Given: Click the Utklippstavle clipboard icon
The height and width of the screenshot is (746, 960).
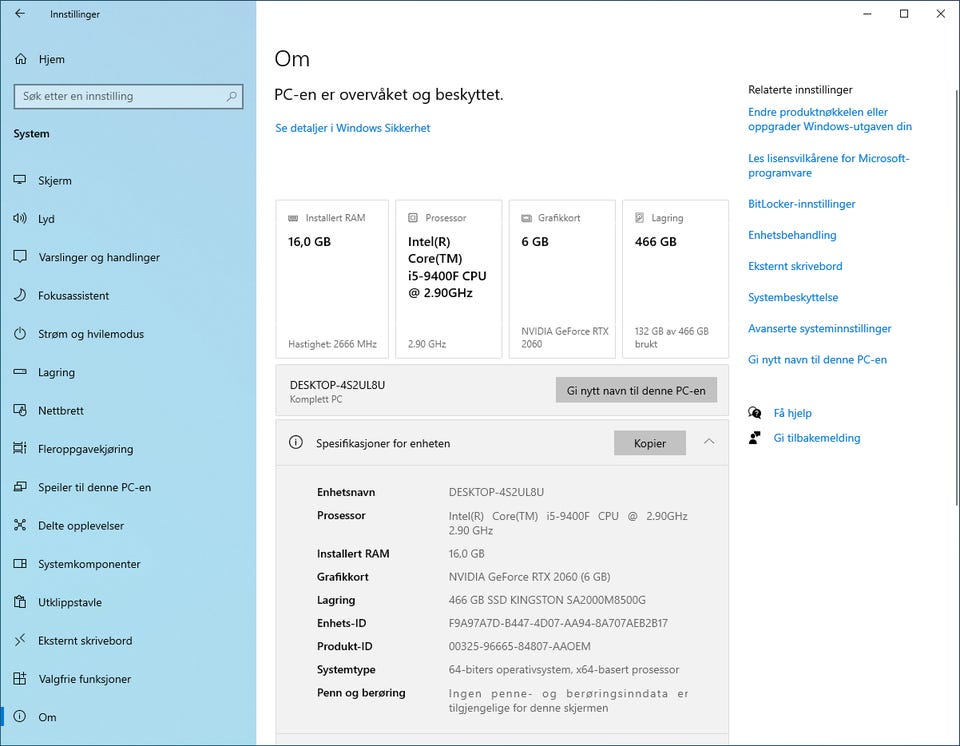Looking at the screenshot, I should tap(20, 601).
